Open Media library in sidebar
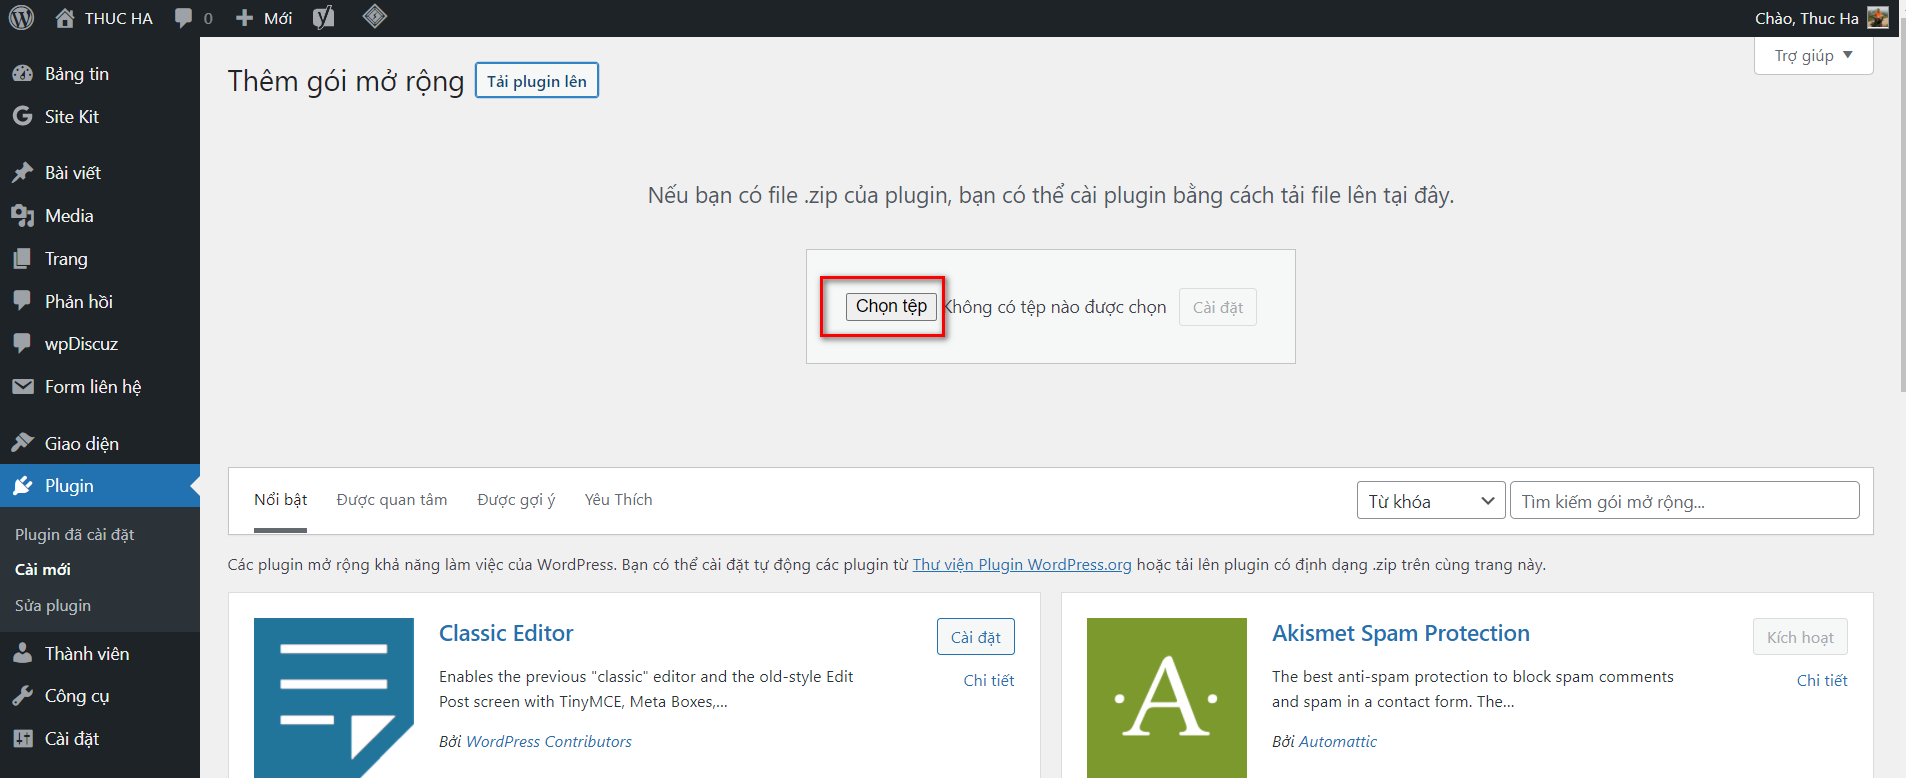 69,216
